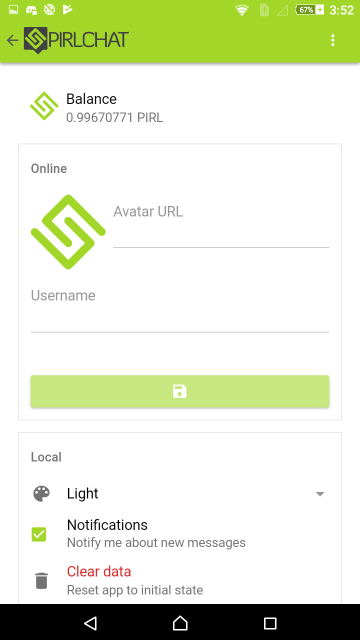
Task: Uncheck the Notifications checkbox
Action: pos(39,534)
